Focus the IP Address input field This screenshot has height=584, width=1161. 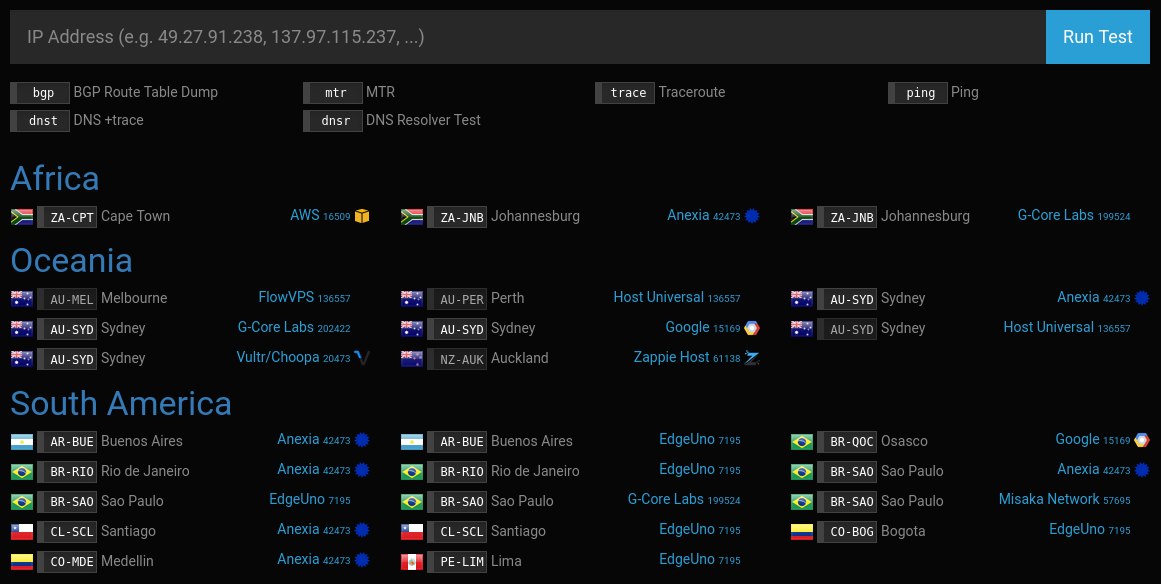(x=528, y=37)
